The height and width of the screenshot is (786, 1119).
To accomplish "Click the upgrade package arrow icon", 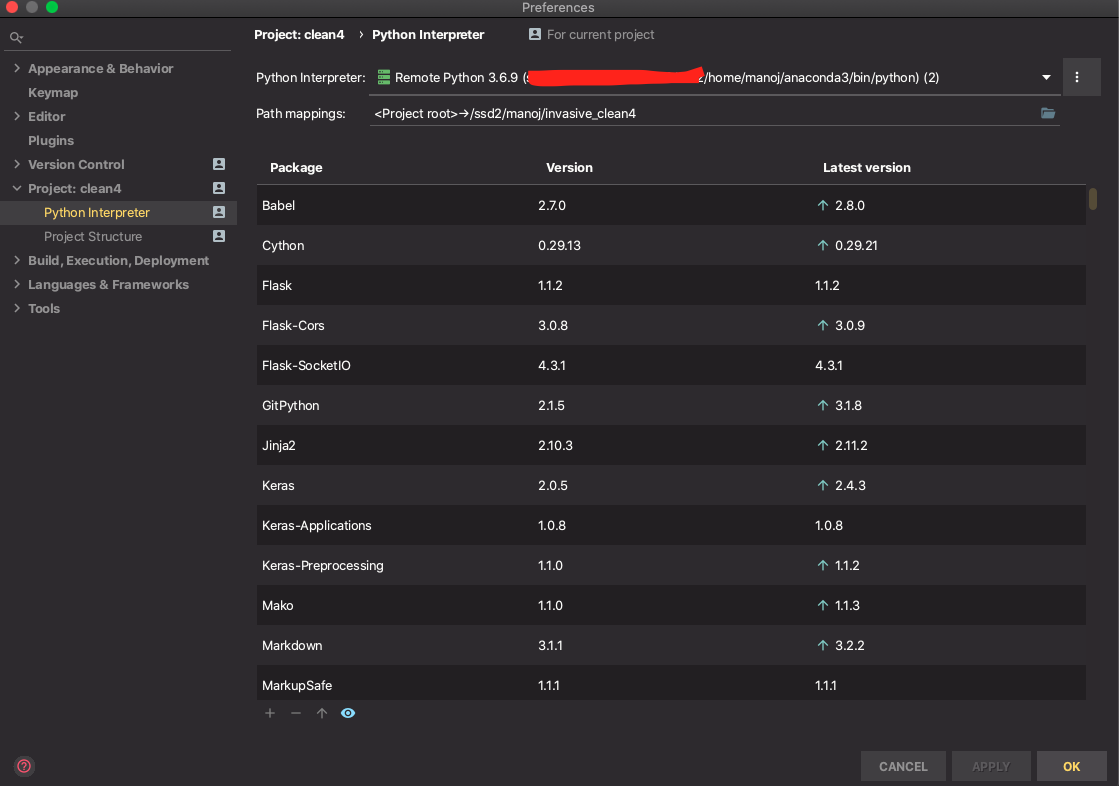I will point(322,713).
